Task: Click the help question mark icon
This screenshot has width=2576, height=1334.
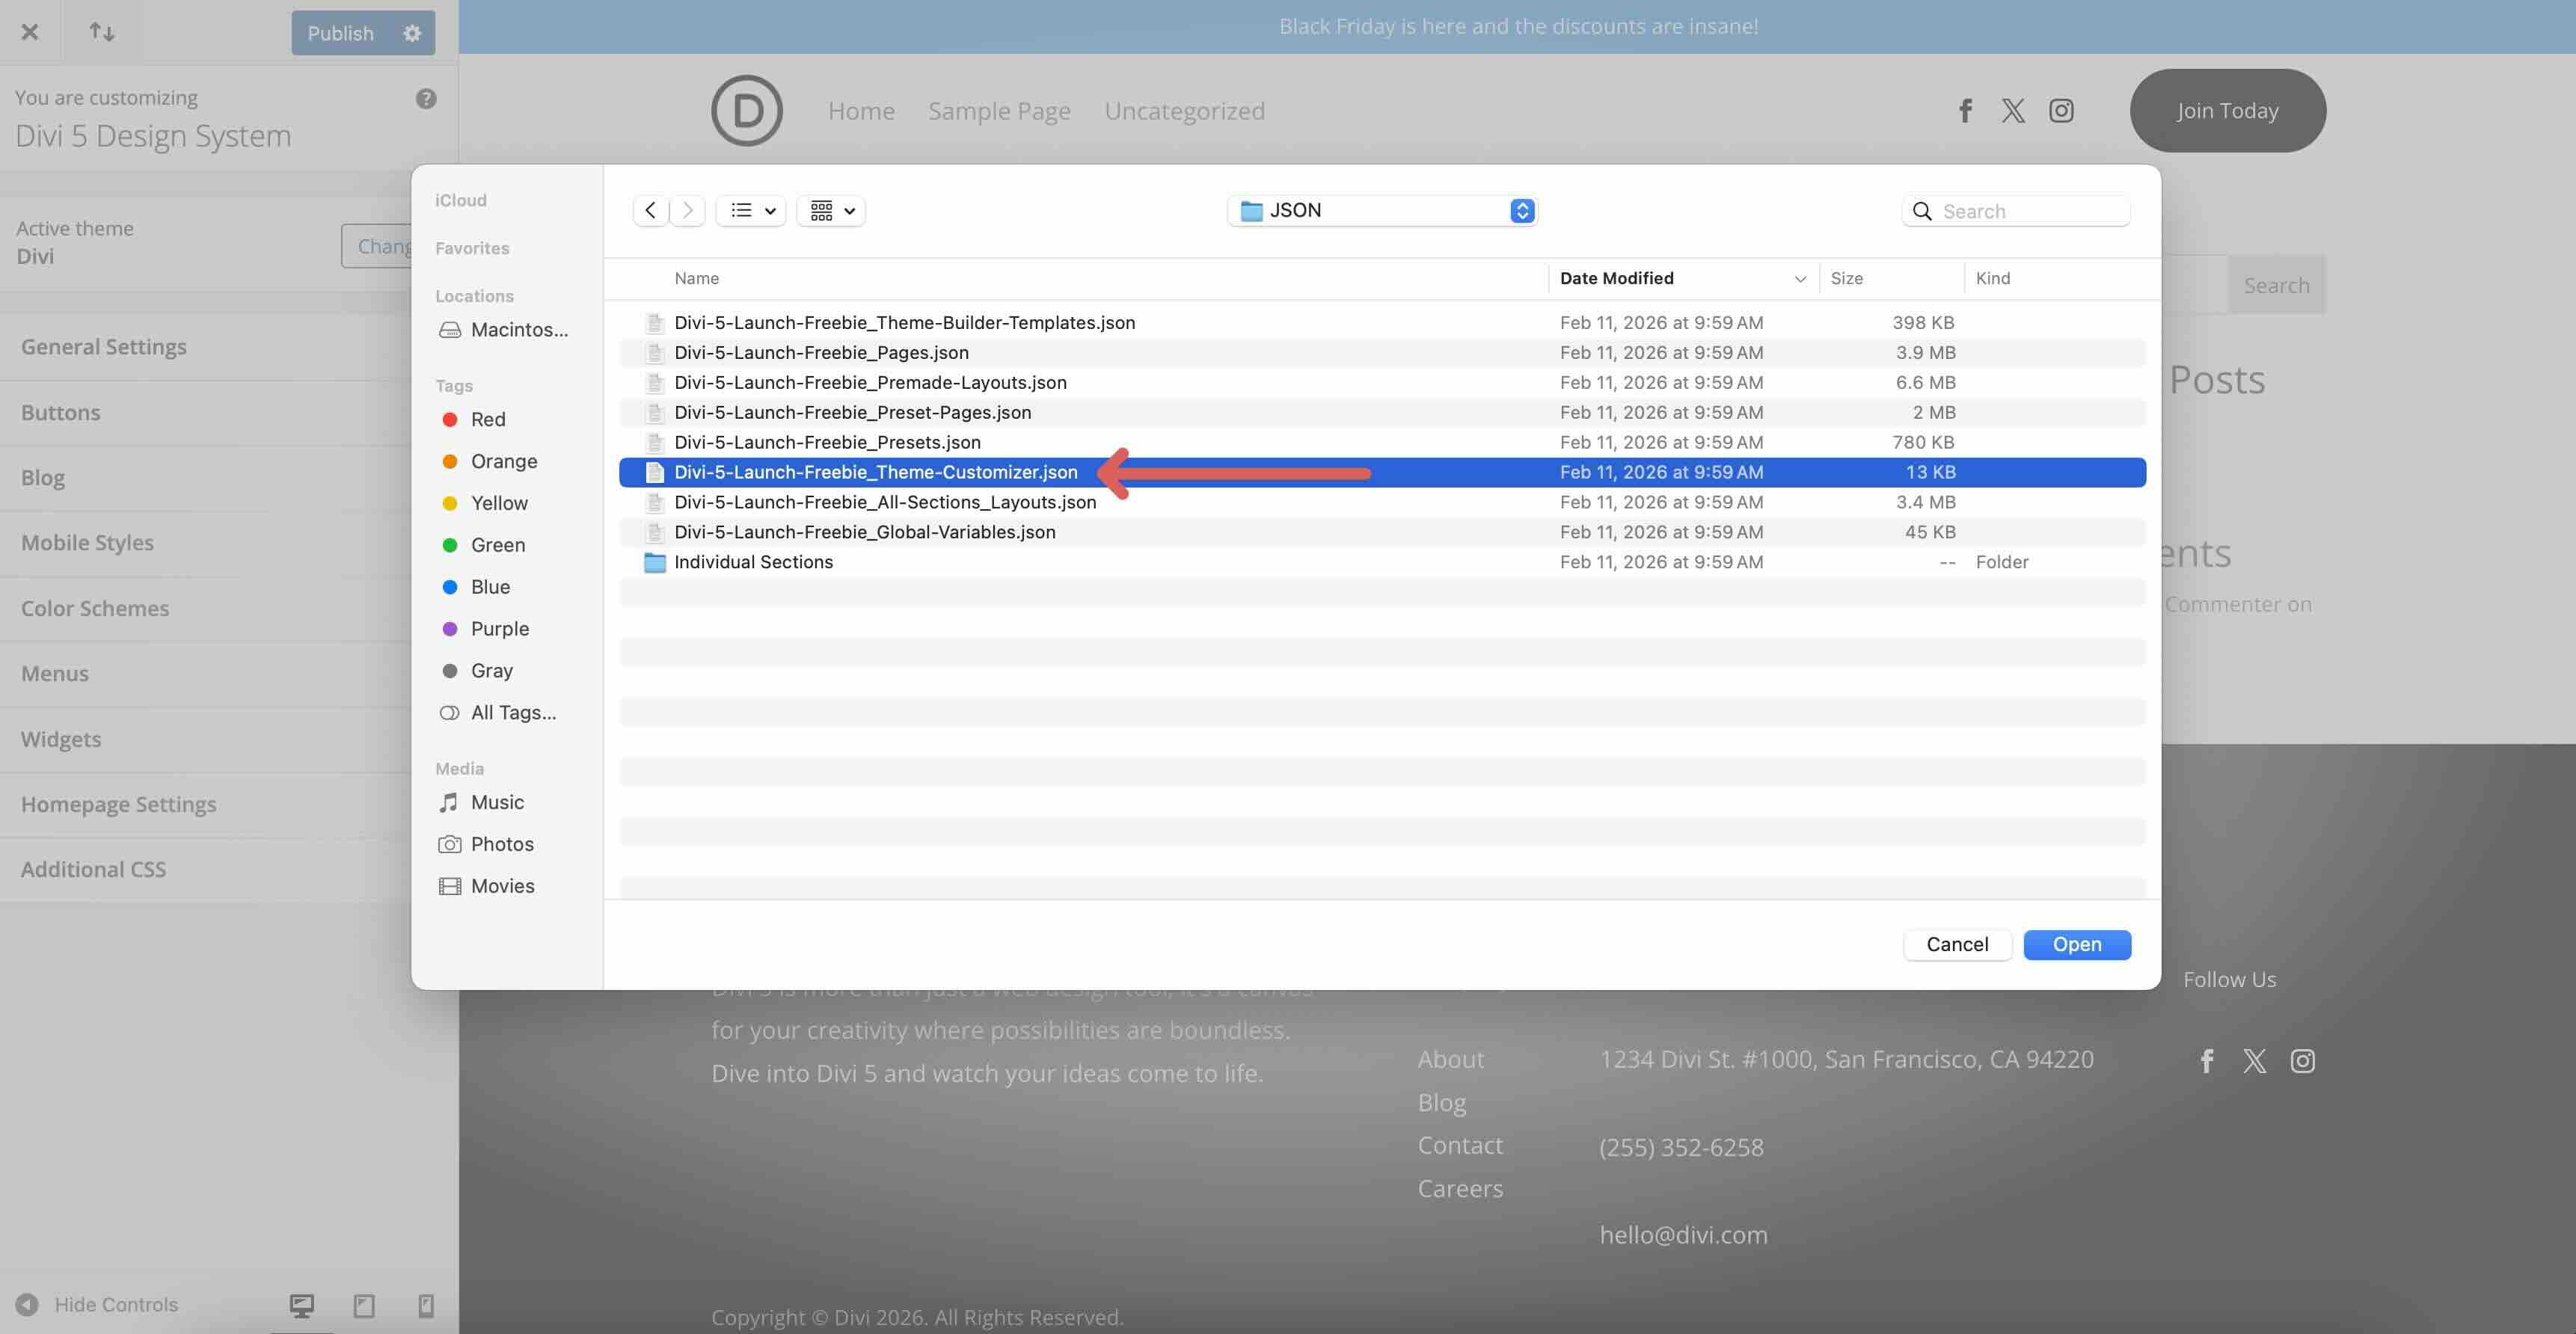Action: click(425, 97)
